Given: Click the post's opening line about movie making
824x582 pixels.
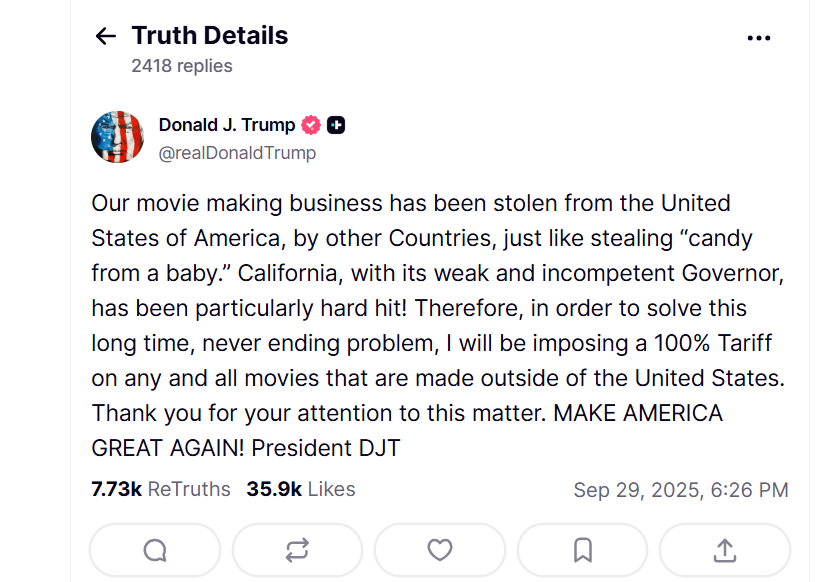Looking at the screenshot, I should [x=410, y=203].
